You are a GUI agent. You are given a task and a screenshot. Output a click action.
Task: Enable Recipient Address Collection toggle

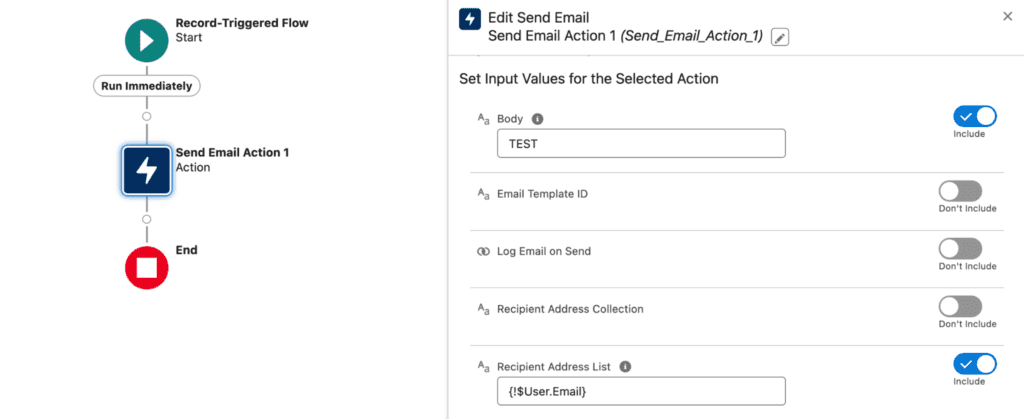click(x=960, y=306)
